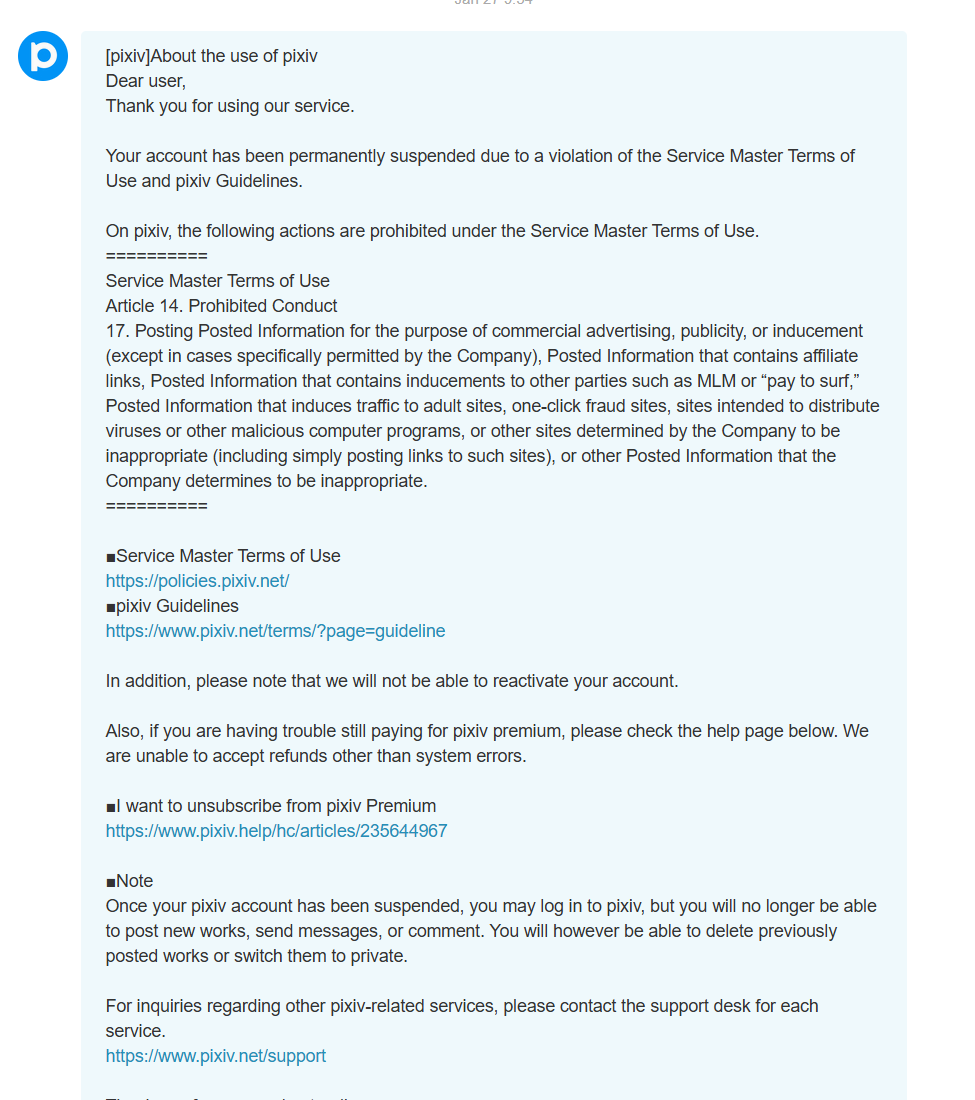Click the first '==========' divider line

156,256
